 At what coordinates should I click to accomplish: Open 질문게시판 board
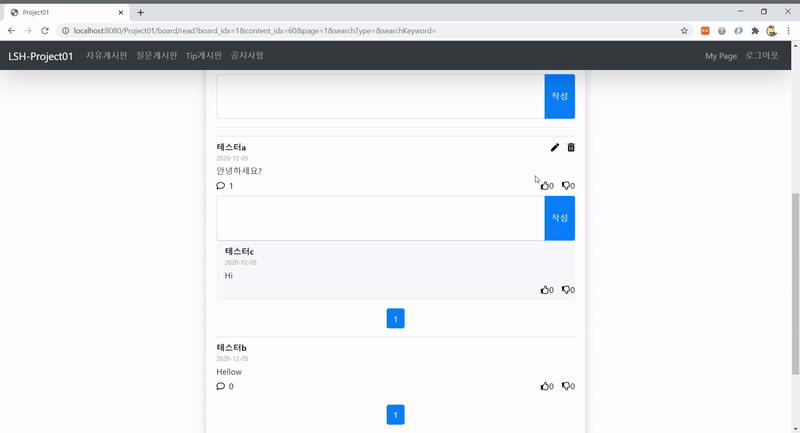(x=157, y=56)
